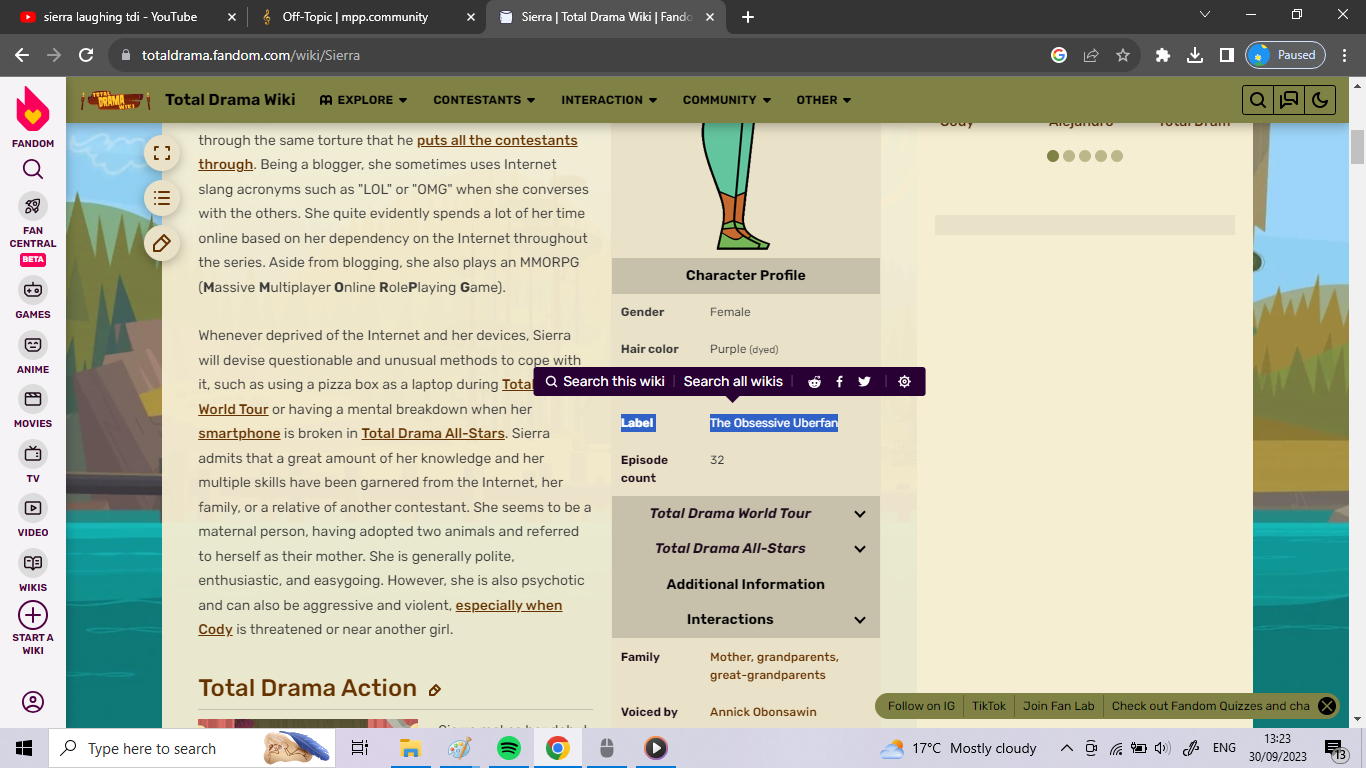
Task: Open the user profile avatar icon
Action: 33,702
